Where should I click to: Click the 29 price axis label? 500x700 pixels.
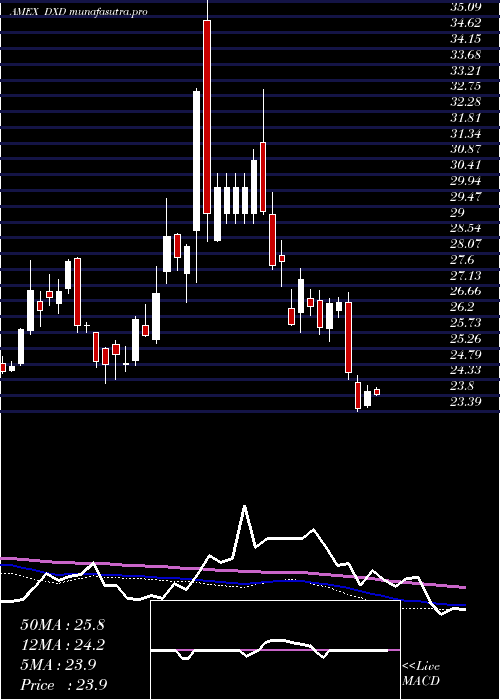tap(458, 212)
